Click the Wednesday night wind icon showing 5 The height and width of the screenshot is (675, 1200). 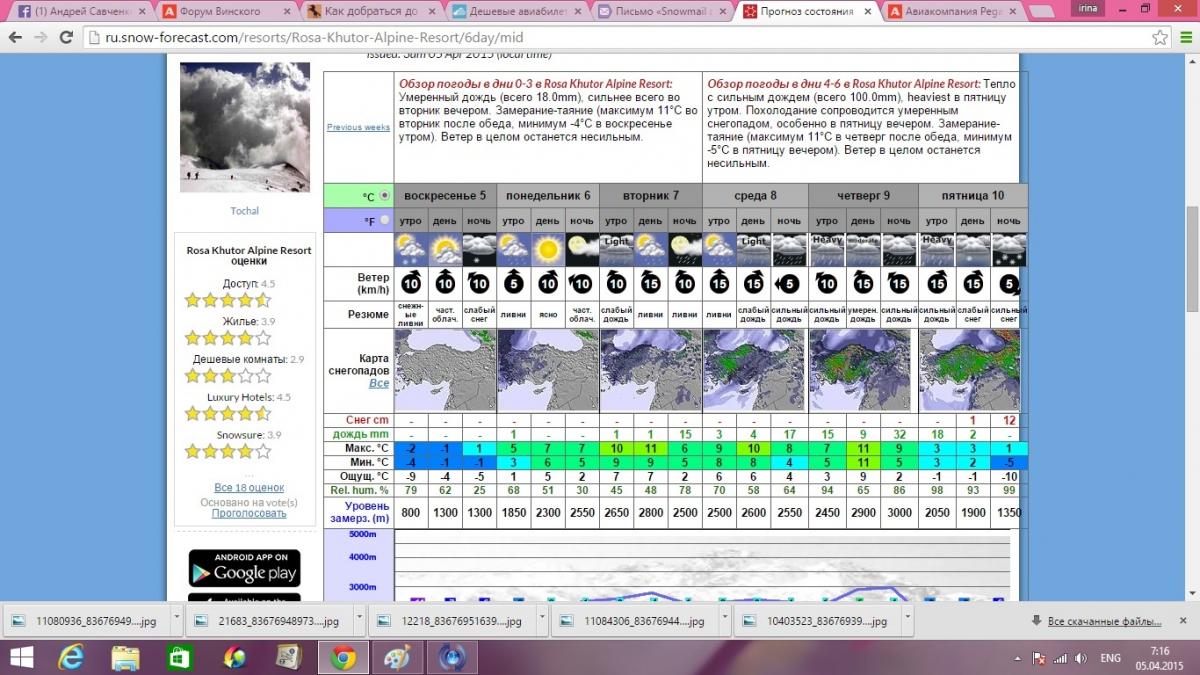pos(789,283)
